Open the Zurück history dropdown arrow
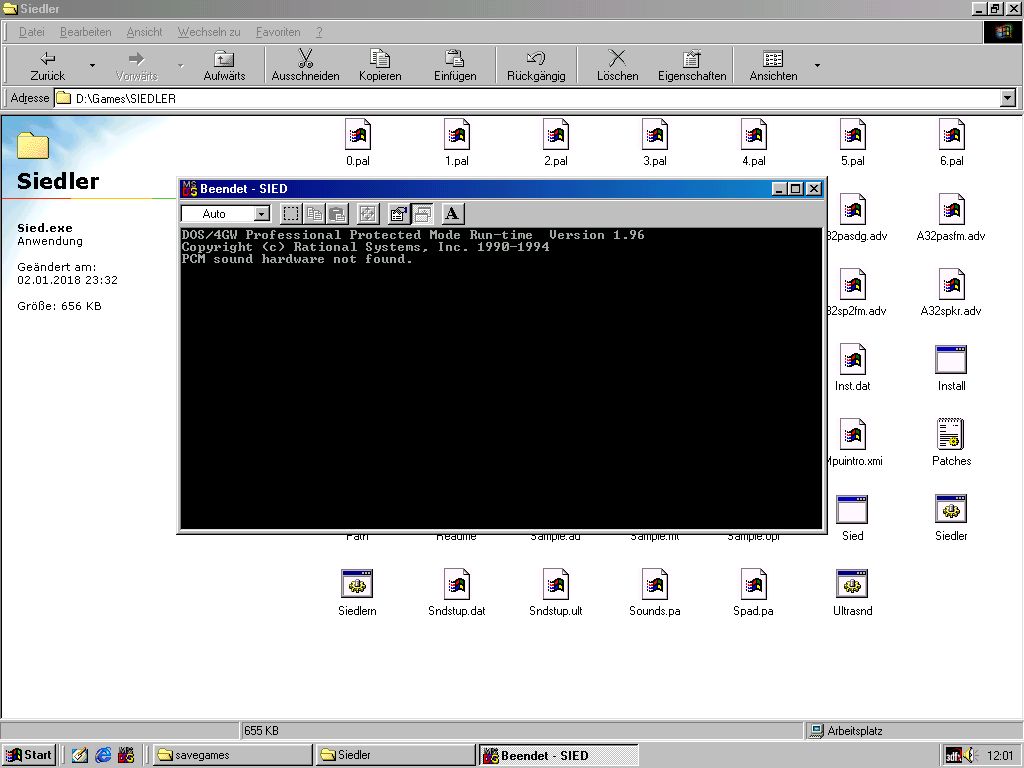1024x768 pixels. (x=92, y=66)
